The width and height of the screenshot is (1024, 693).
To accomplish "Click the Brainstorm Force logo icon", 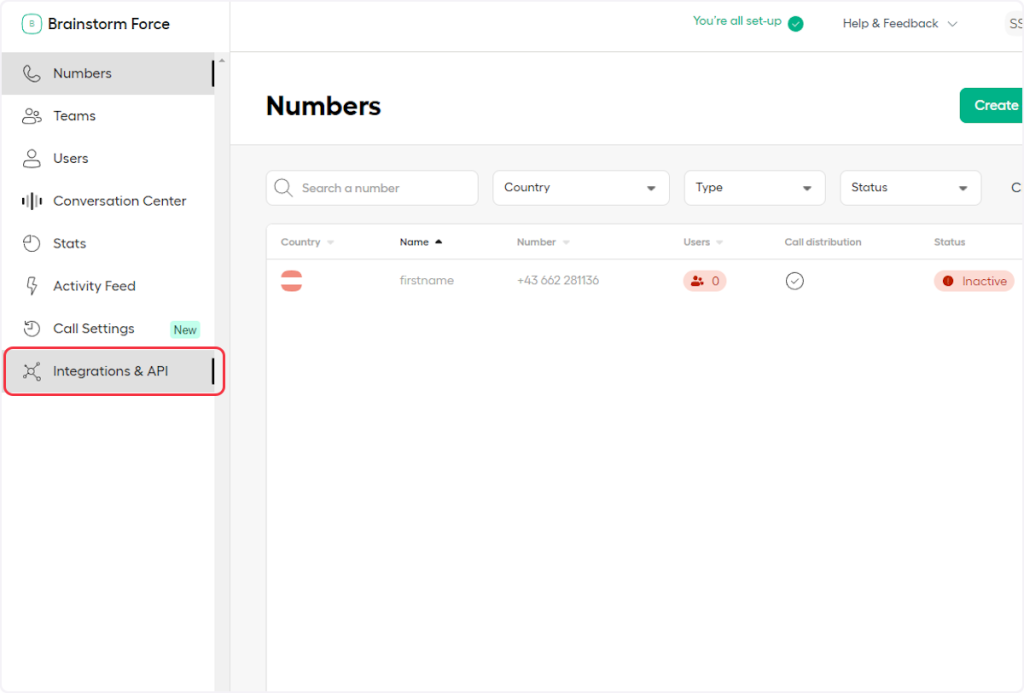I will tap(31, 24).
